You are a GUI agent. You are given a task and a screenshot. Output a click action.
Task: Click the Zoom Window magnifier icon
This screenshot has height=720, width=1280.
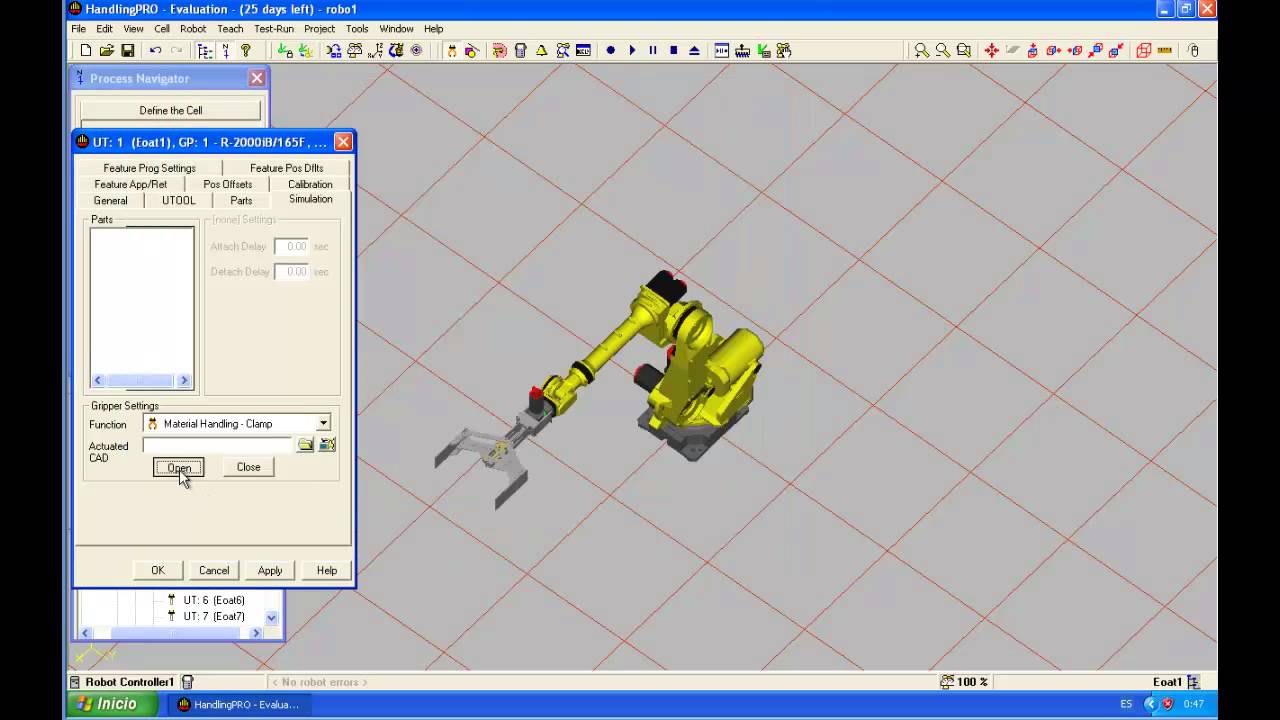click(x=964, y=50)
